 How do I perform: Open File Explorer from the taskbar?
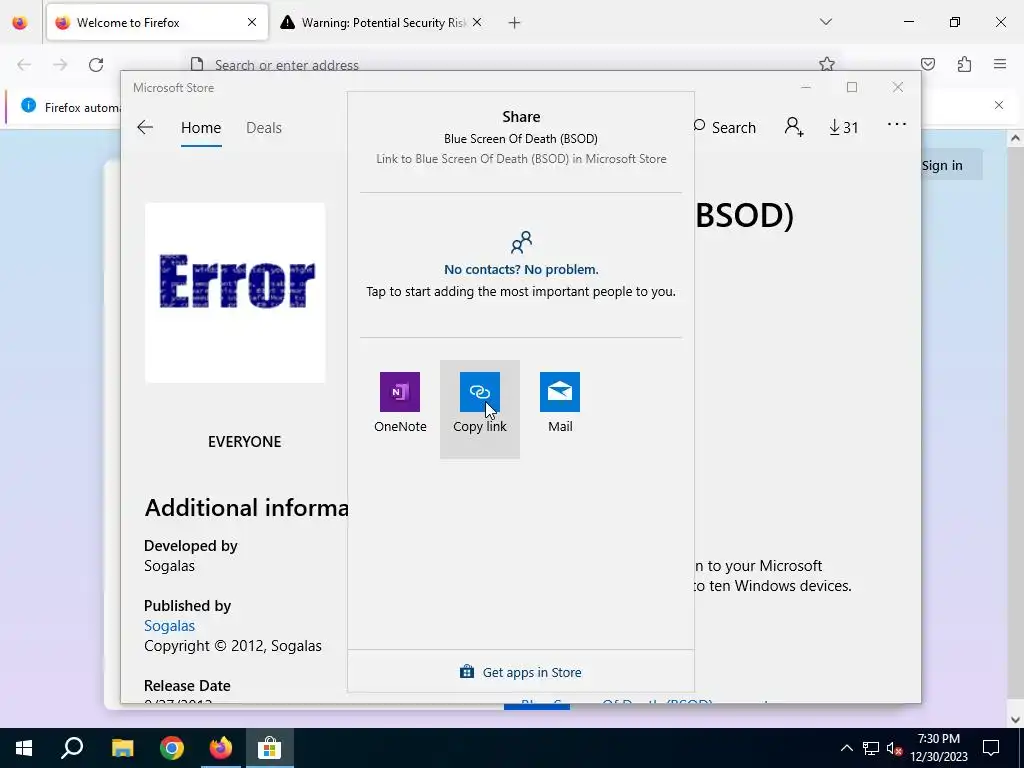point(122,748)
